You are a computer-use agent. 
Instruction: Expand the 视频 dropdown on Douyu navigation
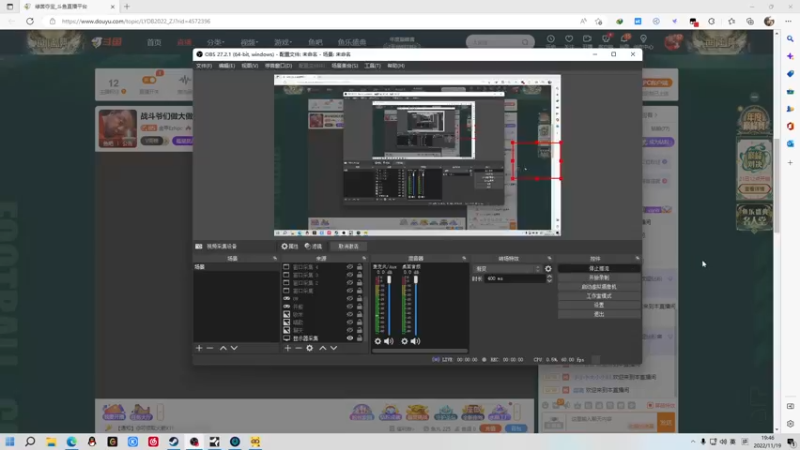click(x=249, y=42)
